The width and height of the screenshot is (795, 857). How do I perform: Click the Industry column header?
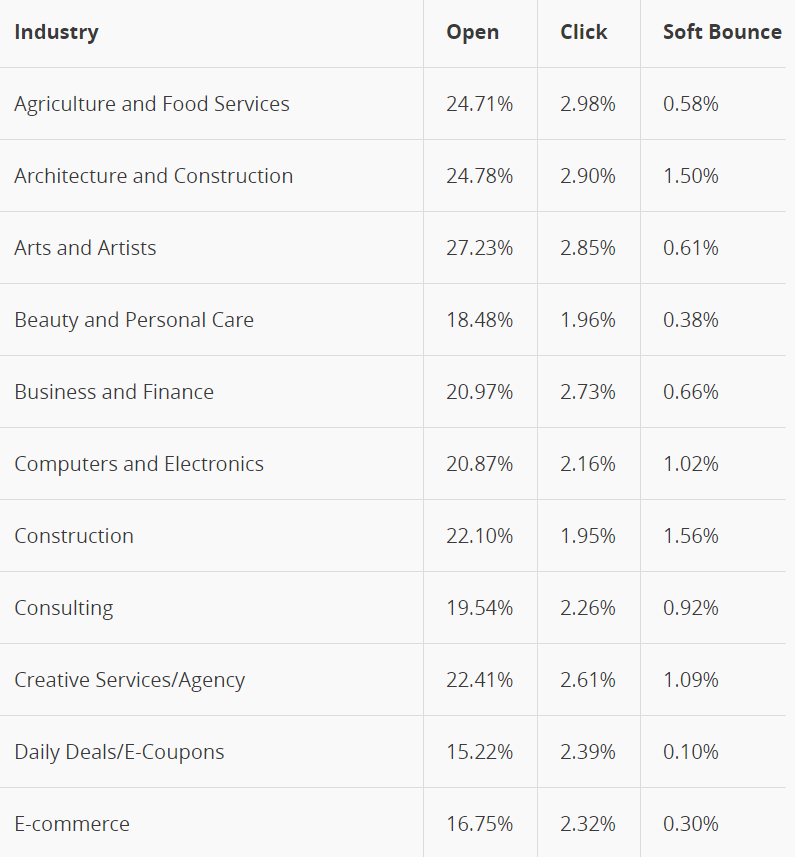click(x=56, y=32)
